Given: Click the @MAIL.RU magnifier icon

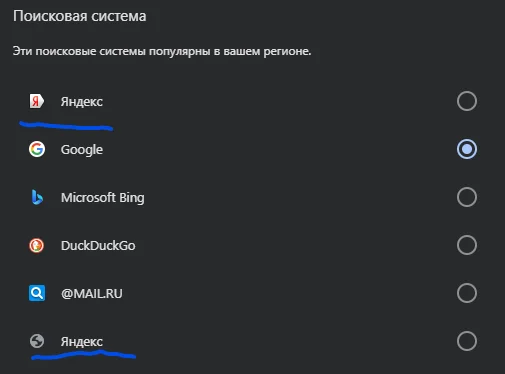Looking at the screenshot, I should click(x=37, y=293).
